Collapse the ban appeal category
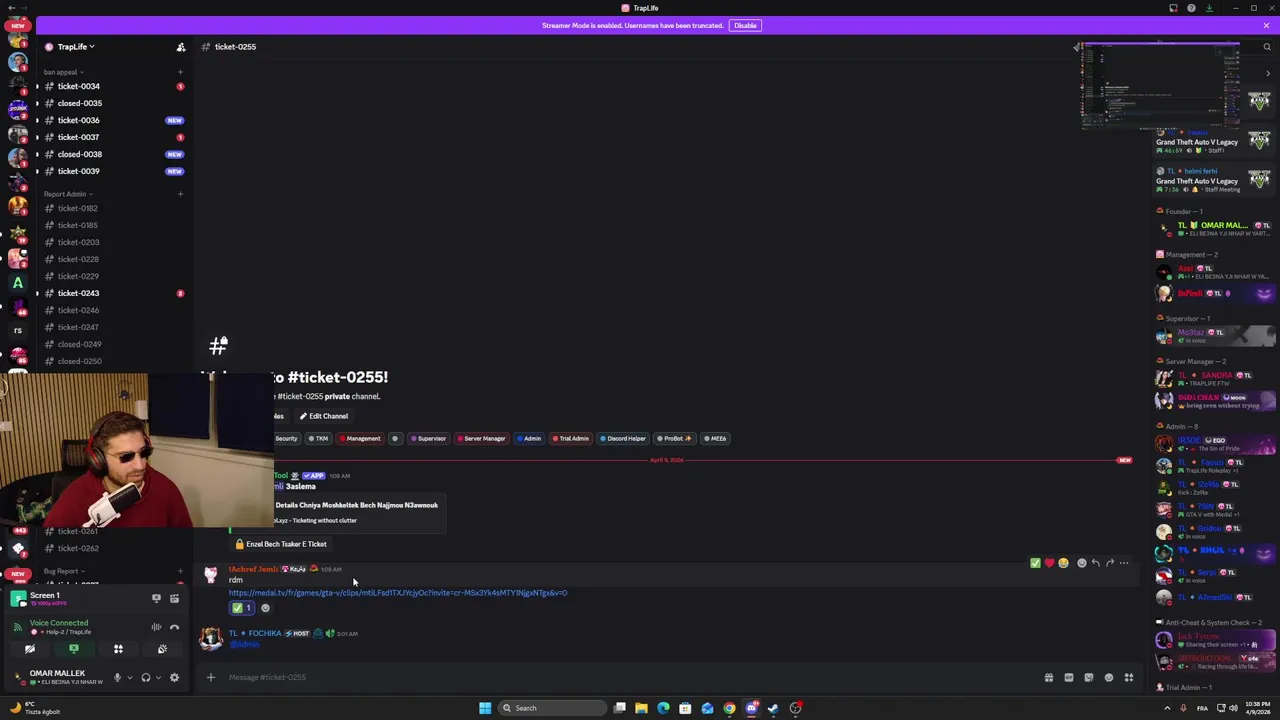 tap(63, 72)
